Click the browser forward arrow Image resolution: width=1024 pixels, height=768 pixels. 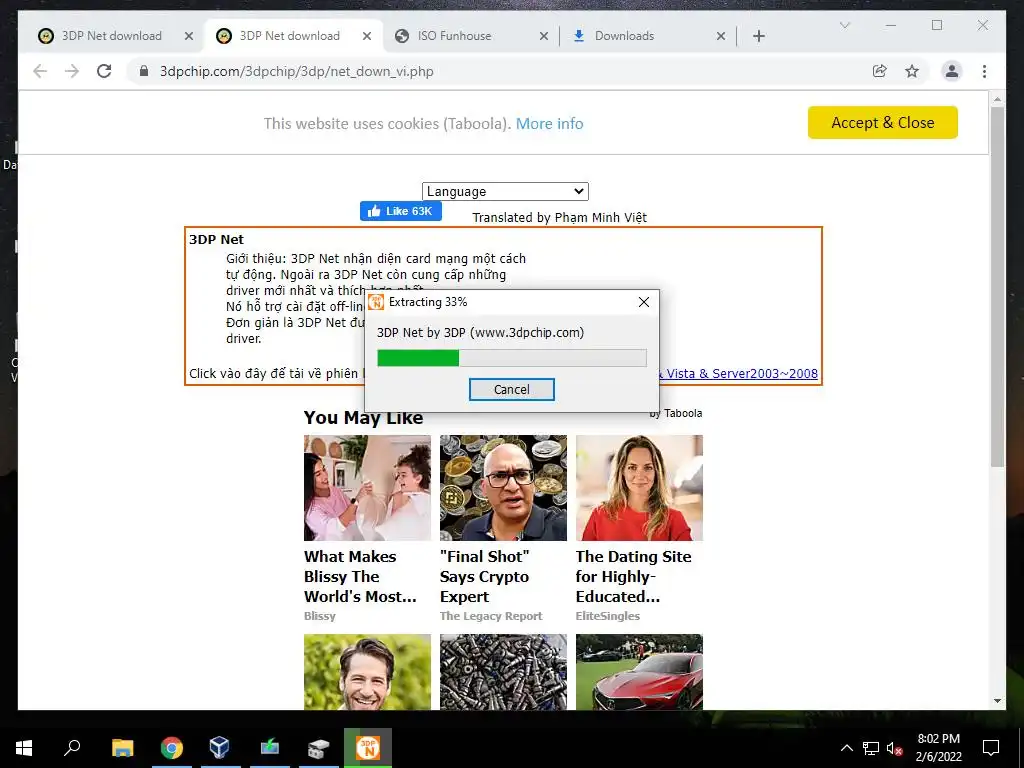tap(72, 71)
